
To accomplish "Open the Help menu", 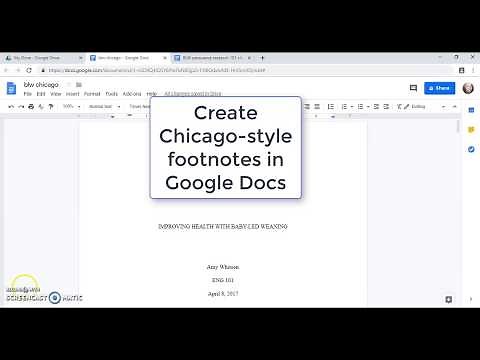I will click(152, 94).
